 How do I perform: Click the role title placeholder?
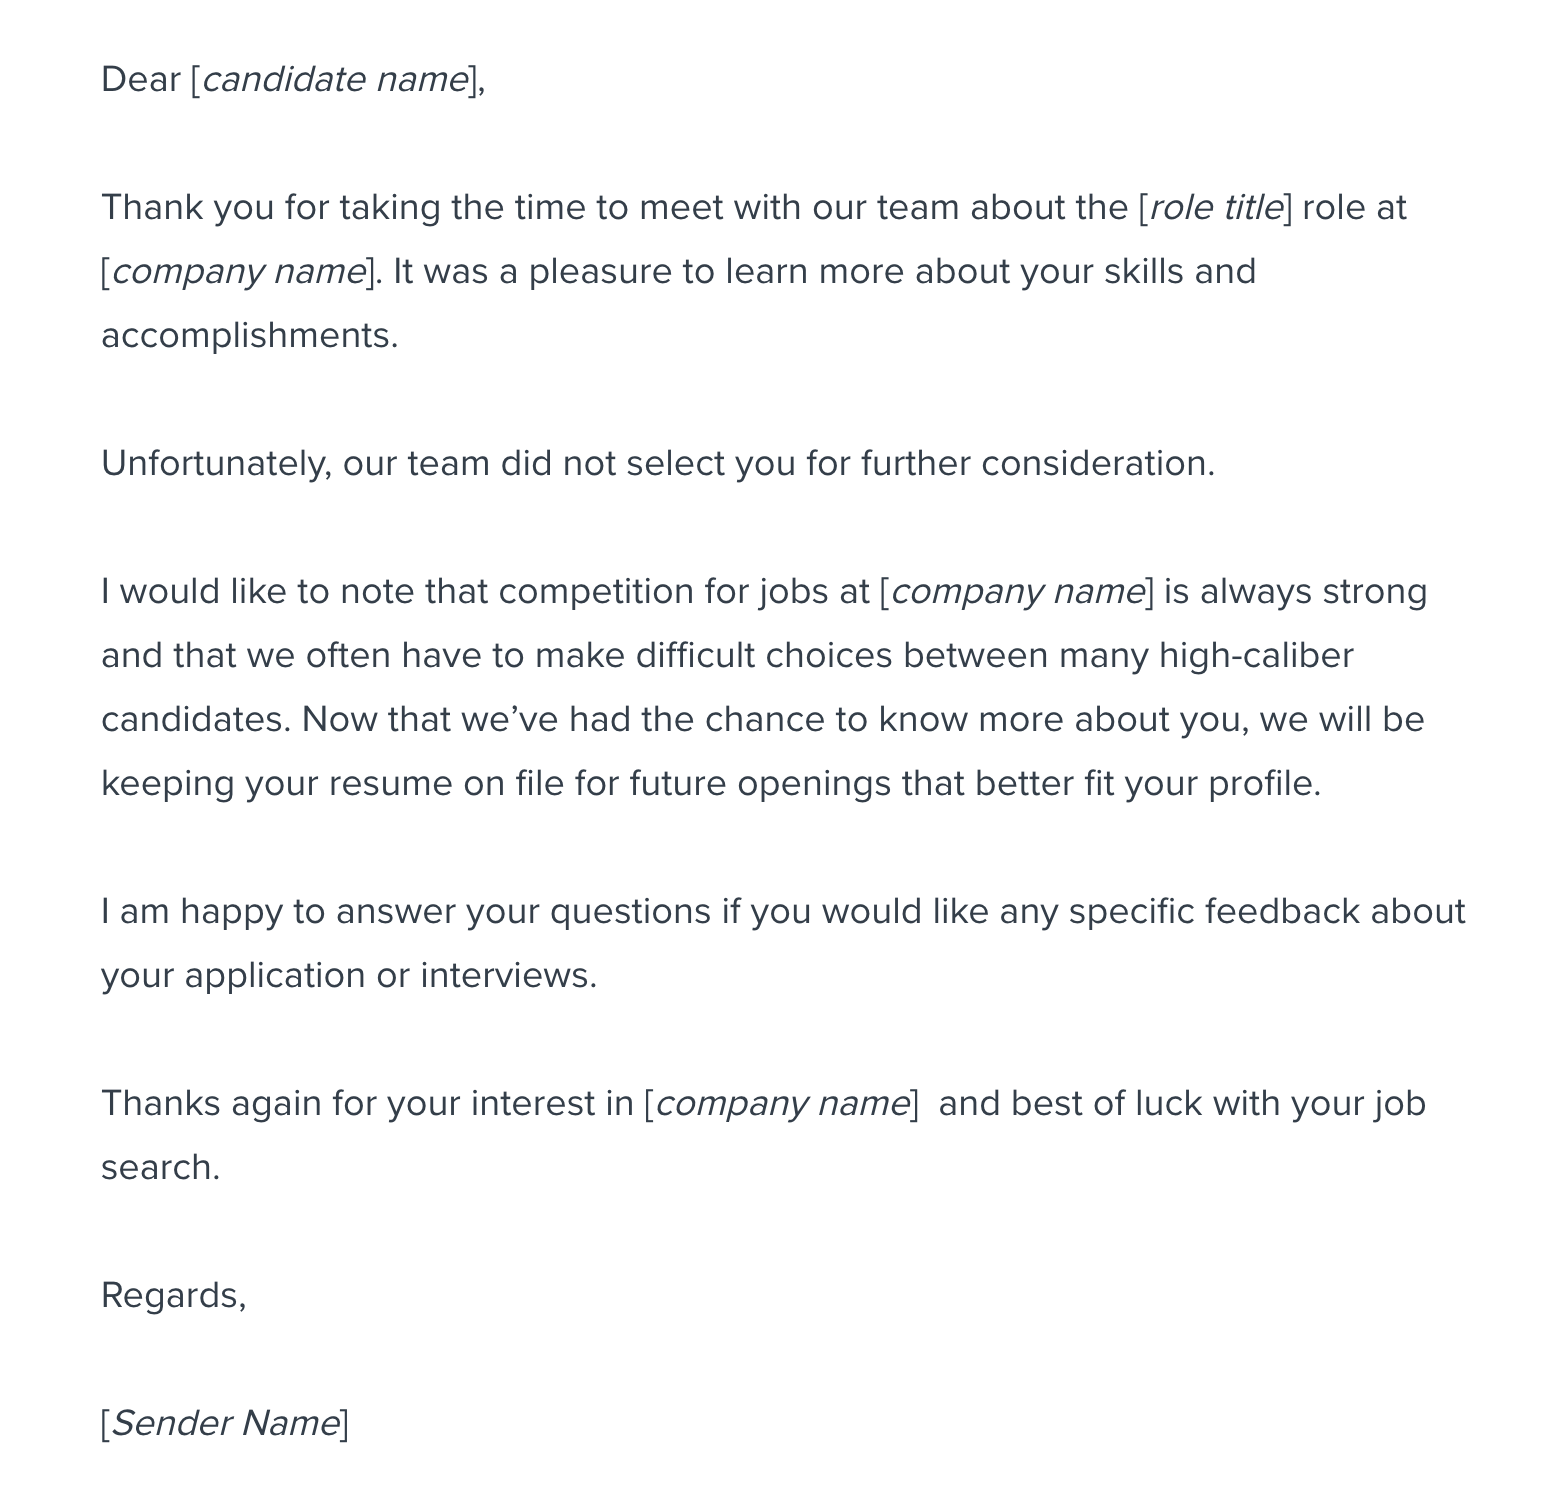1216,208
